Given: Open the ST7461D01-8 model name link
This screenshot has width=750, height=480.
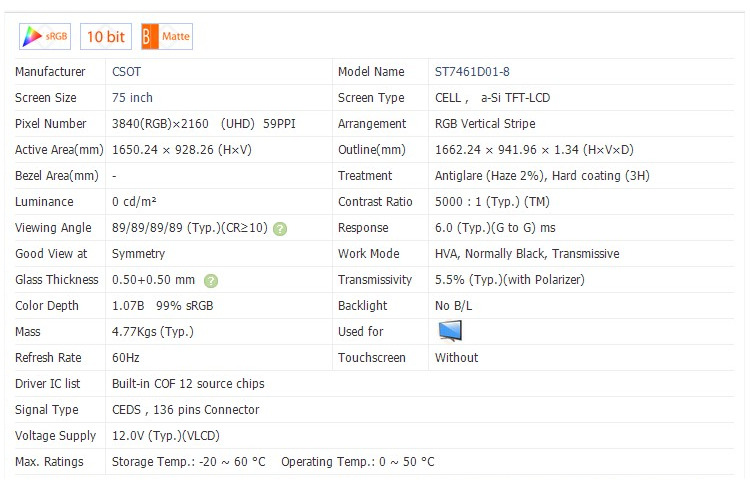Looking at the screenshot, I should (472, 72).
